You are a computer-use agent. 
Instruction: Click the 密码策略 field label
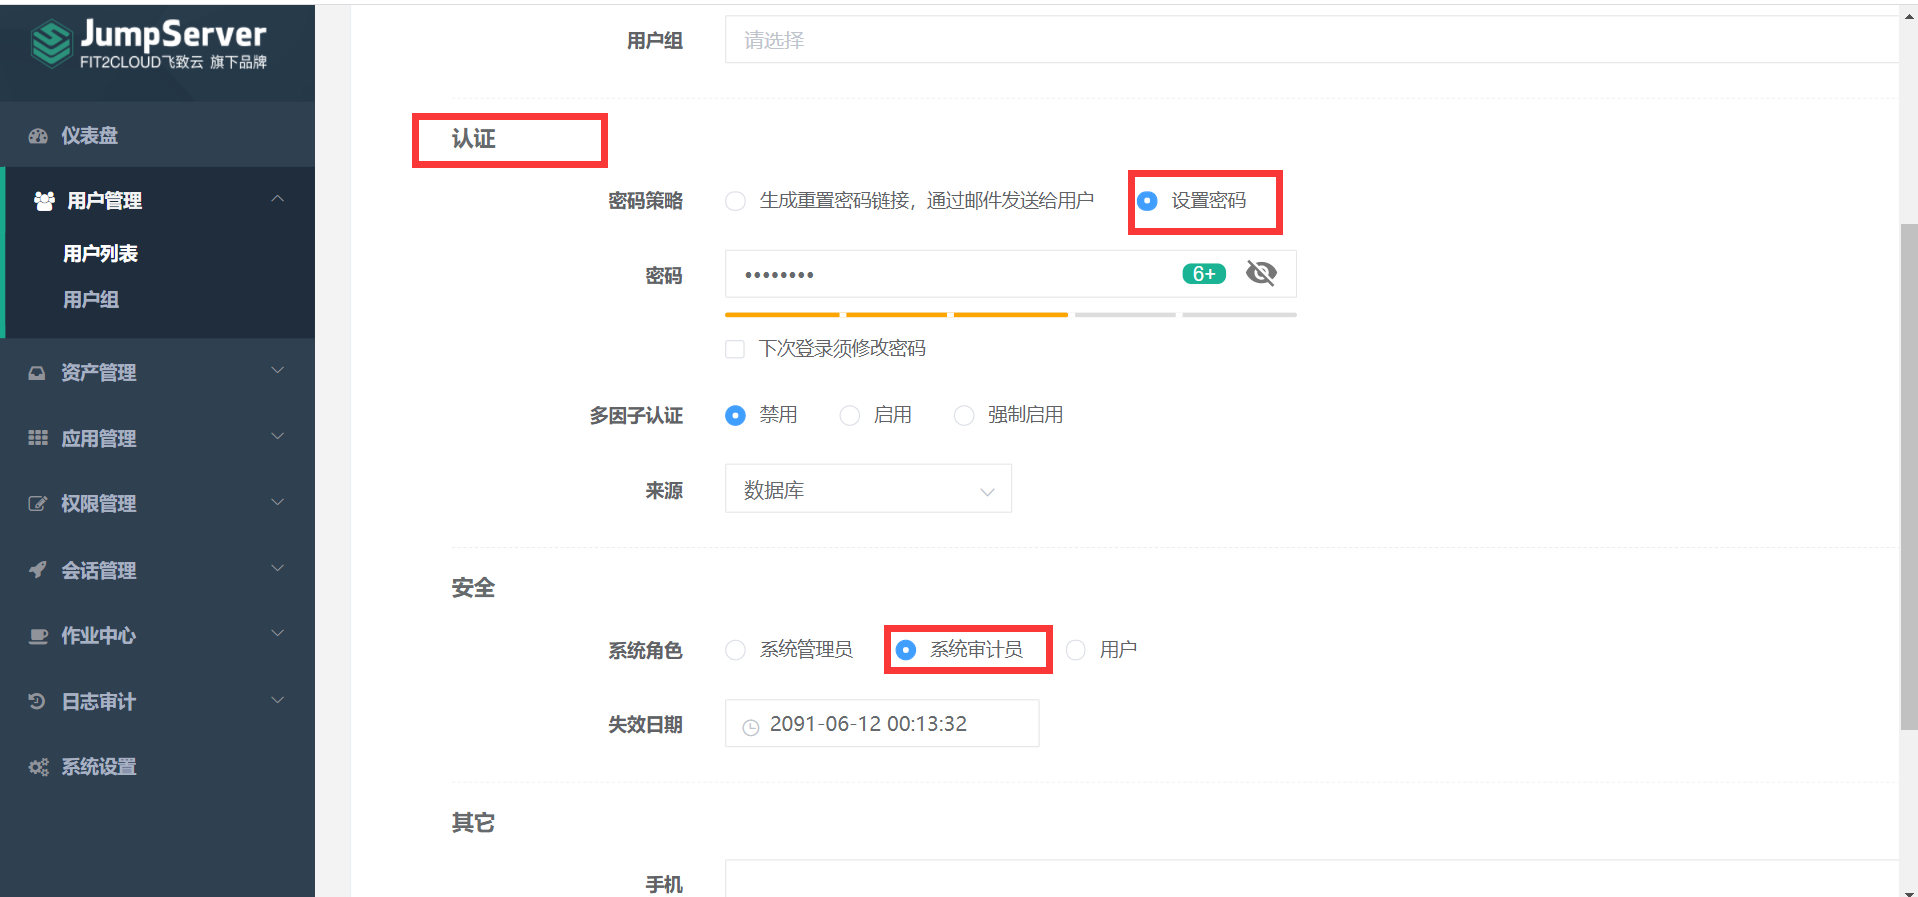point(646,201)
